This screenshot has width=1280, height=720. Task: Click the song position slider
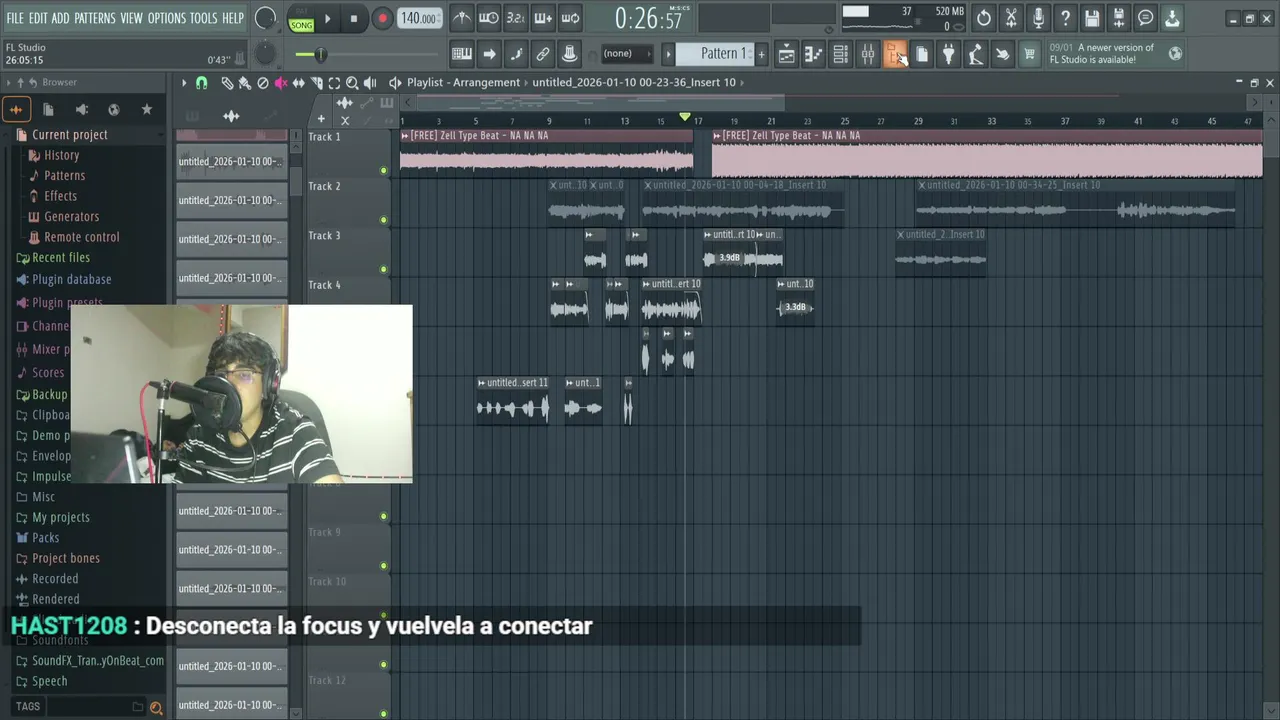364,54
